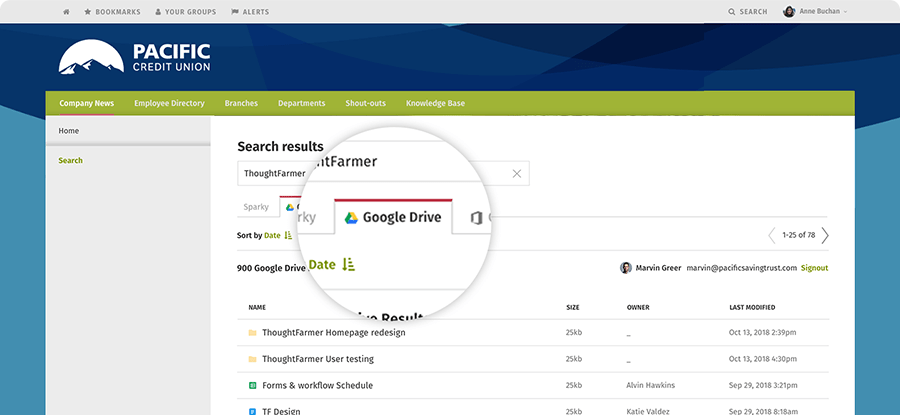Viewport: 900px width, 415px height.
Task: Open ThoughtFarmer User testing folder
Action: click(318, 359)
